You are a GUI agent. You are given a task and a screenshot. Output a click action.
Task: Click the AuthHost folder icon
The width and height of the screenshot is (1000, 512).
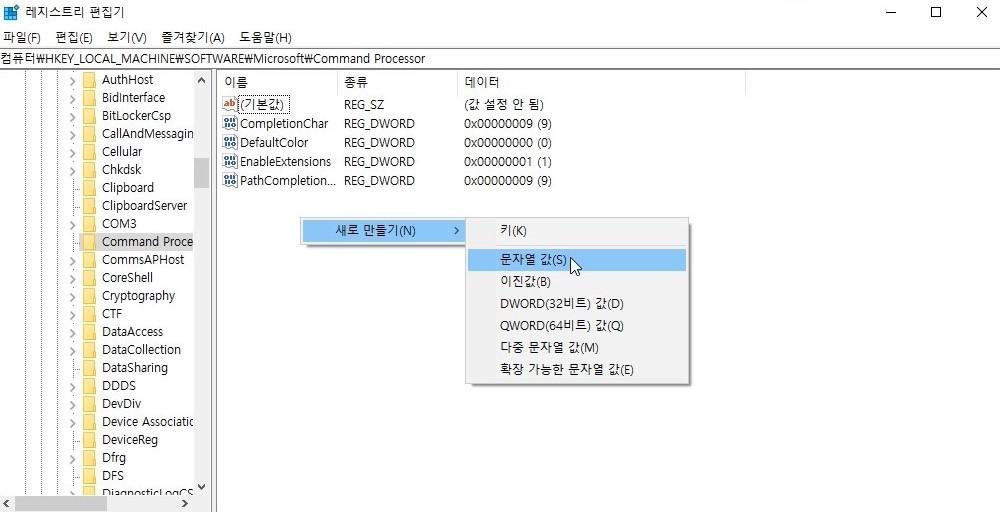pyautogui.click(x=89, y=80)
